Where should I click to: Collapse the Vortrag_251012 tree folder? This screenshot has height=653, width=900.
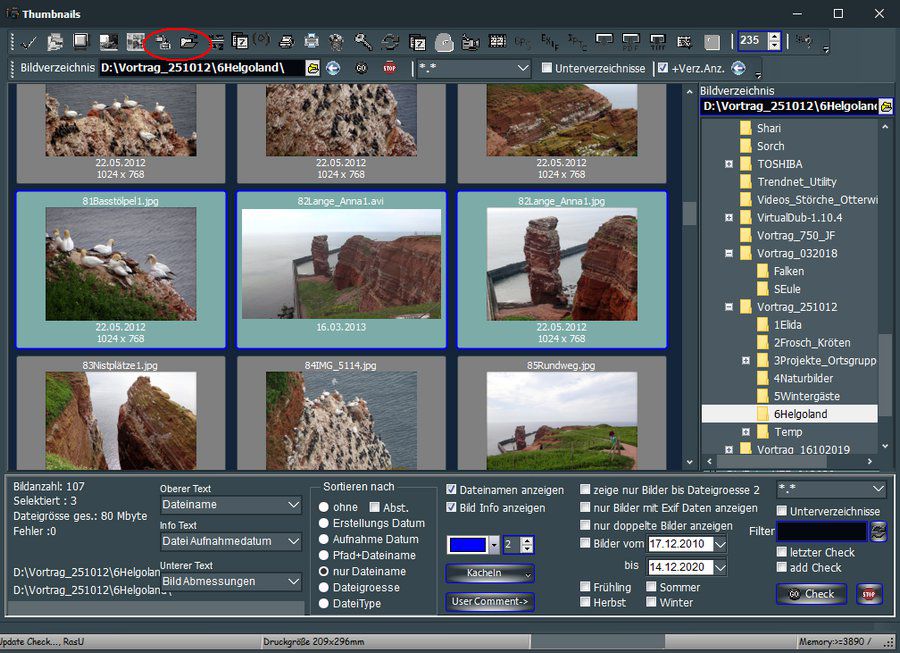coord(729,307)
